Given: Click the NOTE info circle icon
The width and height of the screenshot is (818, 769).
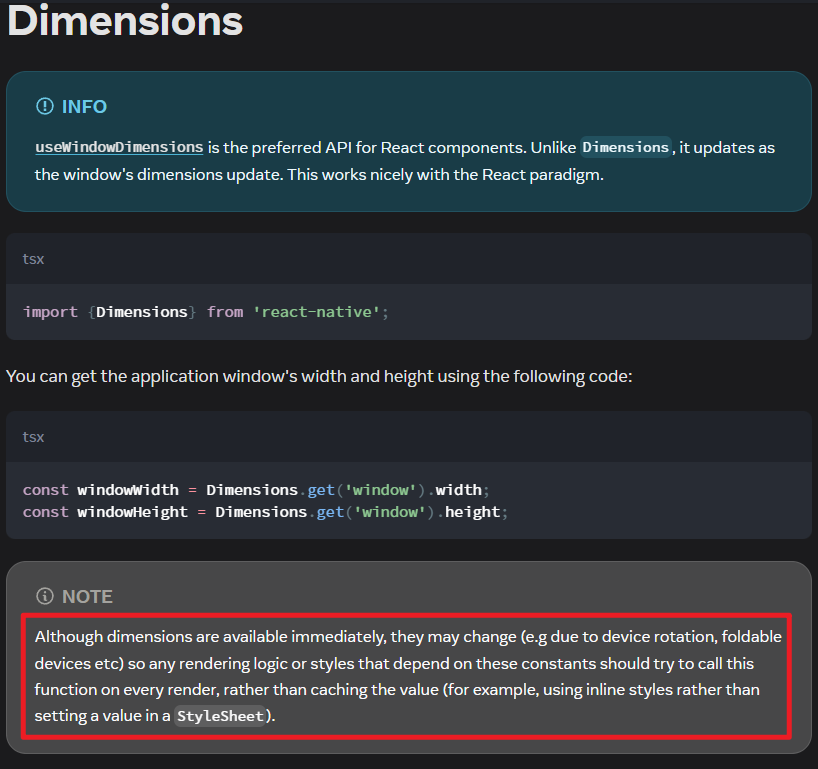Looking at the screenshot, I should pos(44,596).
